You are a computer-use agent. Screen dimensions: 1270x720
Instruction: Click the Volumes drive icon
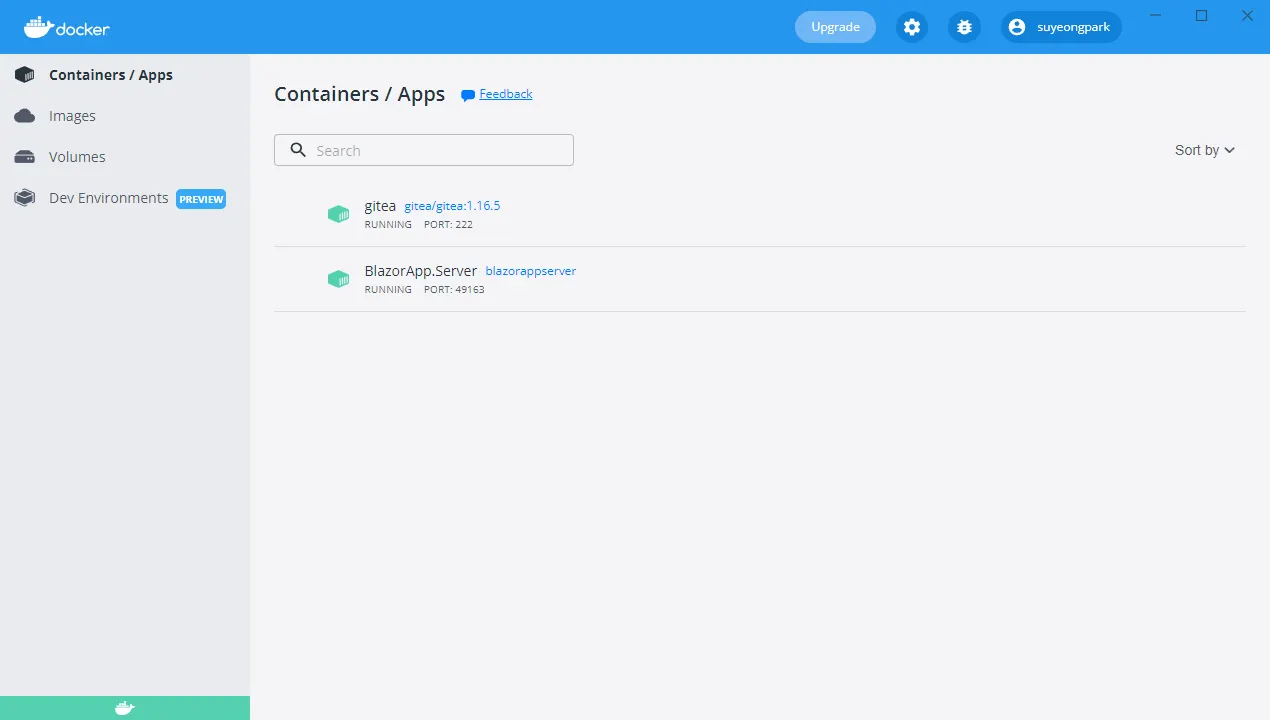[x=25, y=157]
